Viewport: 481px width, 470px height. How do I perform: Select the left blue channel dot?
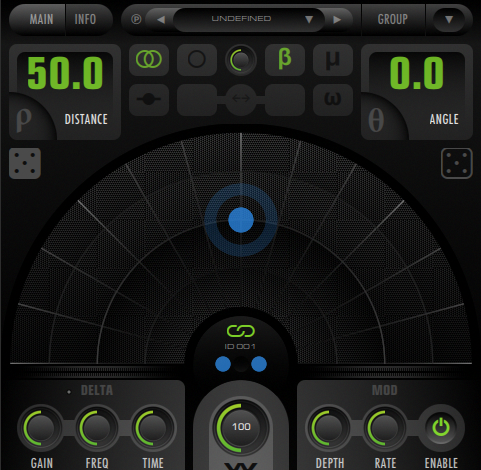[223, 364]
